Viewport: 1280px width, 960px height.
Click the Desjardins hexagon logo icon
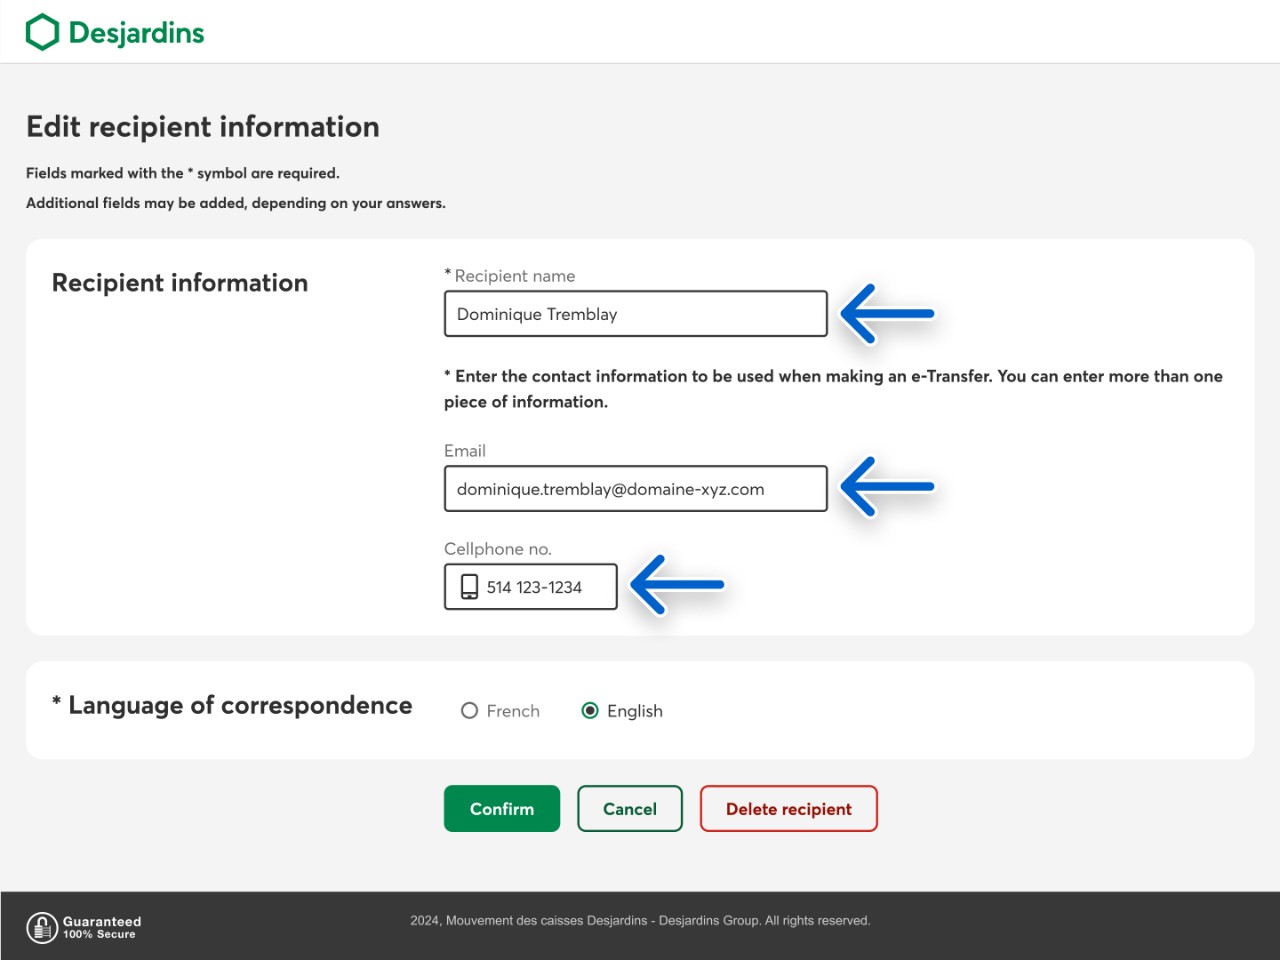point(43,32)
